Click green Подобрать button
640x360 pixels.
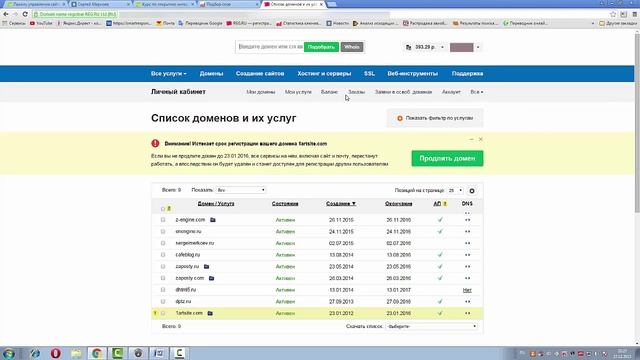point(321,47)
